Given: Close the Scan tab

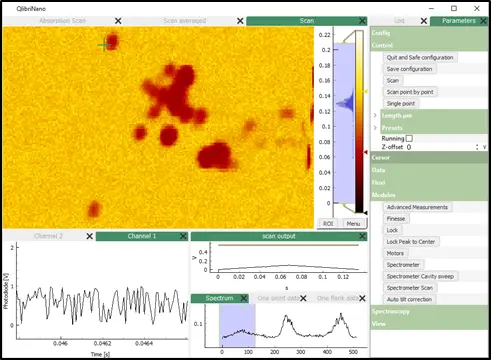Looking at the screenshot, I should 363,21.
